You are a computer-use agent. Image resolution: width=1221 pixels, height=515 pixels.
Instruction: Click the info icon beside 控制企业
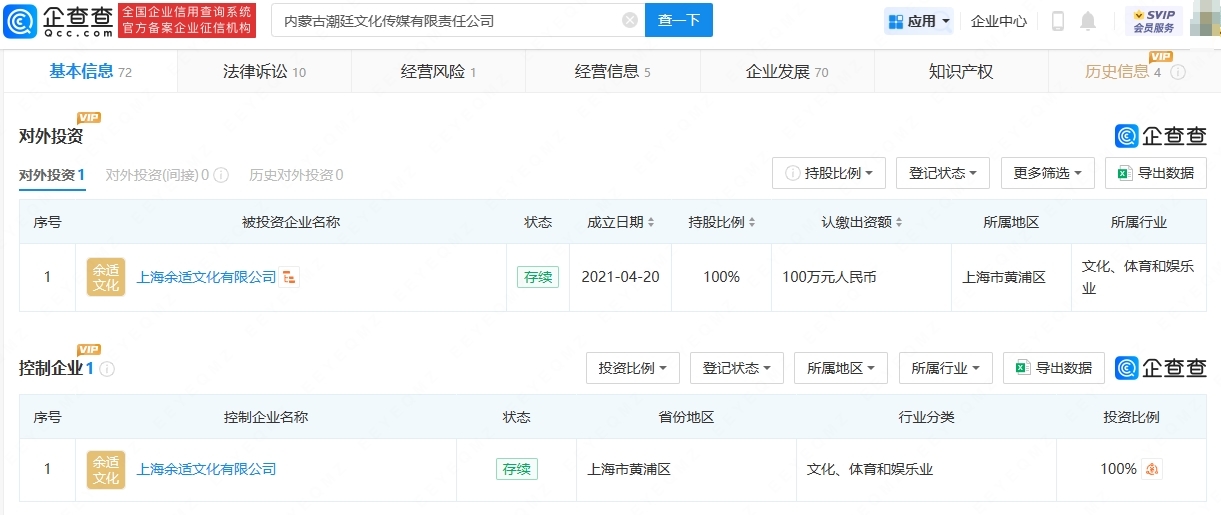[107, 369]
